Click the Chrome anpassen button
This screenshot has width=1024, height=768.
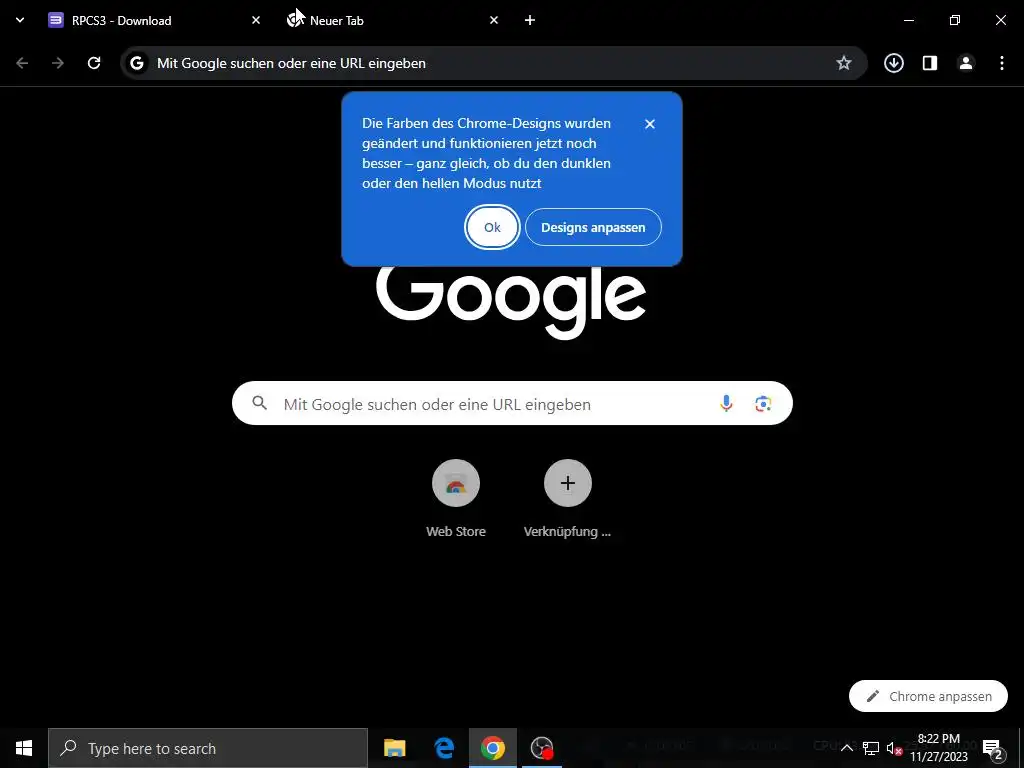point(928,696)
